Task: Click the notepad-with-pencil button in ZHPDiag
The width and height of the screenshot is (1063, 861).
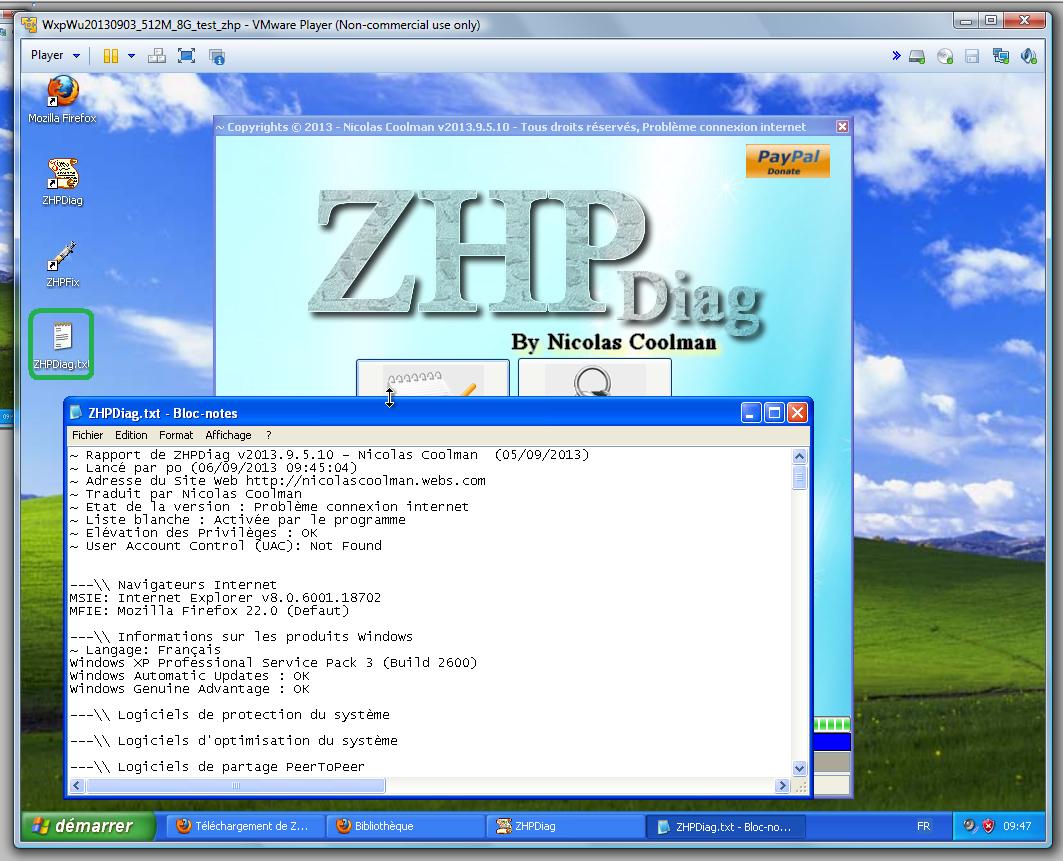Action: [433, 378]
